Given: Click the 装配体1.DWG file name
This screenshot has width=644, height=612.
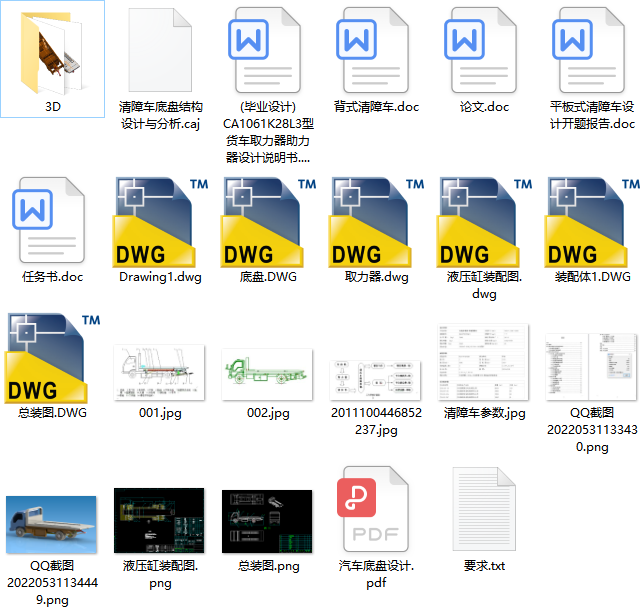Looking at the screenshot, I should tap(592, 277).
